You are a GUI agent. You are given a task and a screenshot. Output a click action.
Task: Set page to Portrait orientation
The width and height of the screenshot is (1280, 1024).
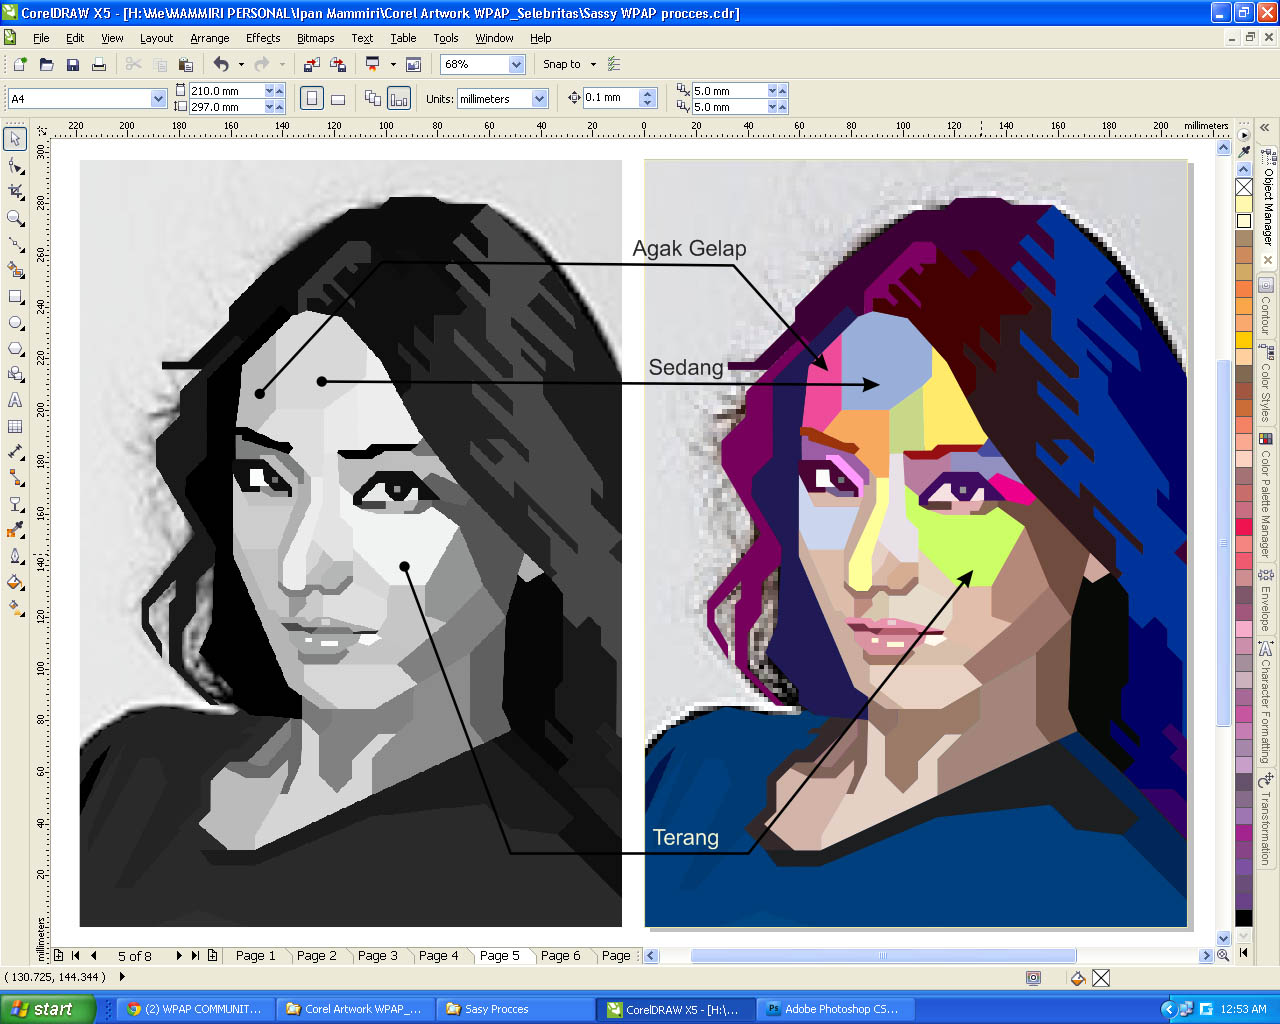pyautogui.click(x=312, y=98)
